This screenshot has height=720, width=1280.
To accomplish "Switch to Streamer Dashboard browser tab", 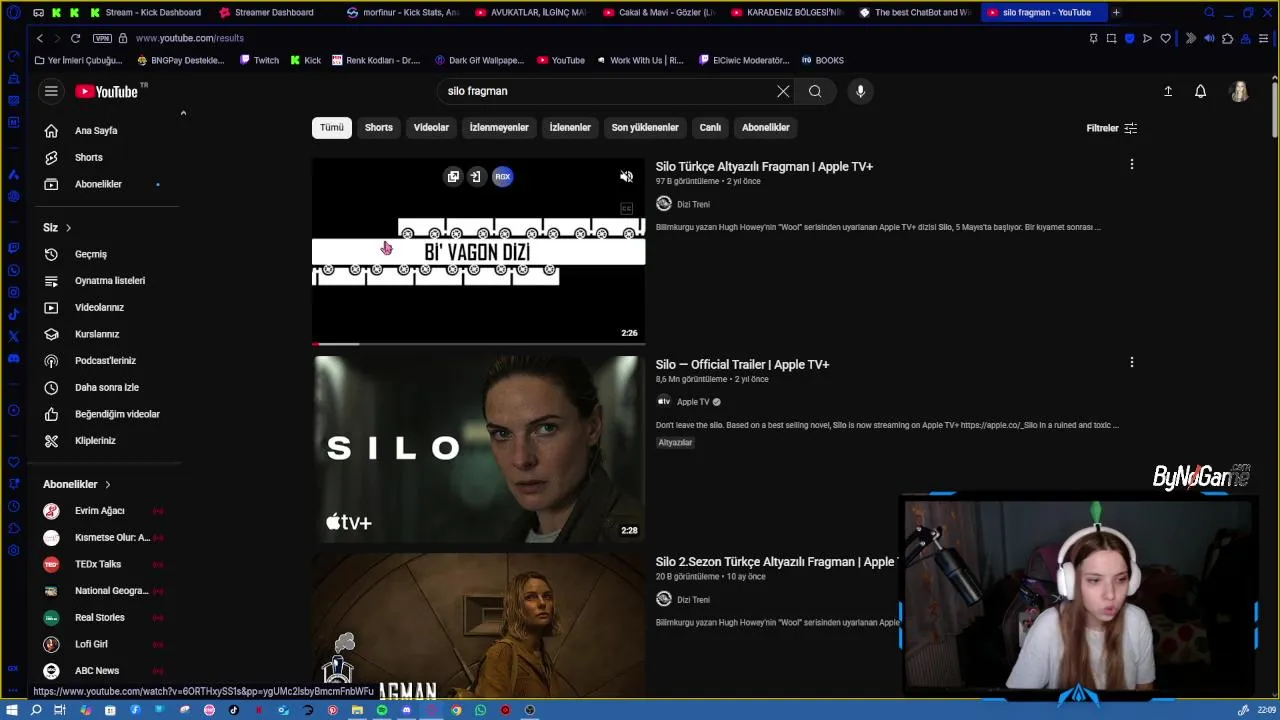I will [273, 12].
